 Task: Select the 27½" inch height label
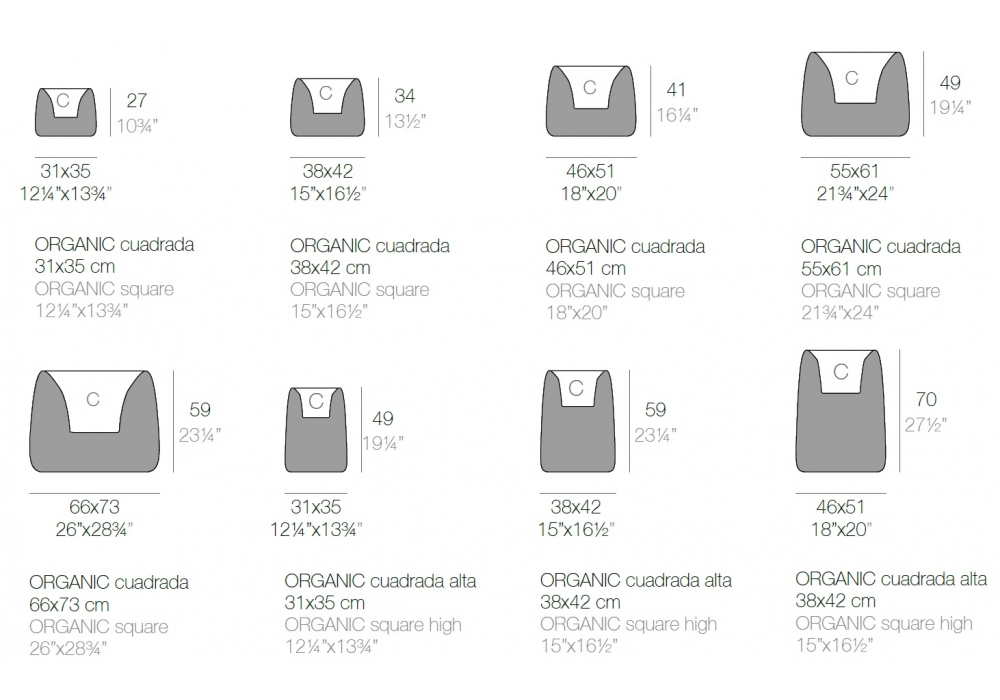coord(926,424)
